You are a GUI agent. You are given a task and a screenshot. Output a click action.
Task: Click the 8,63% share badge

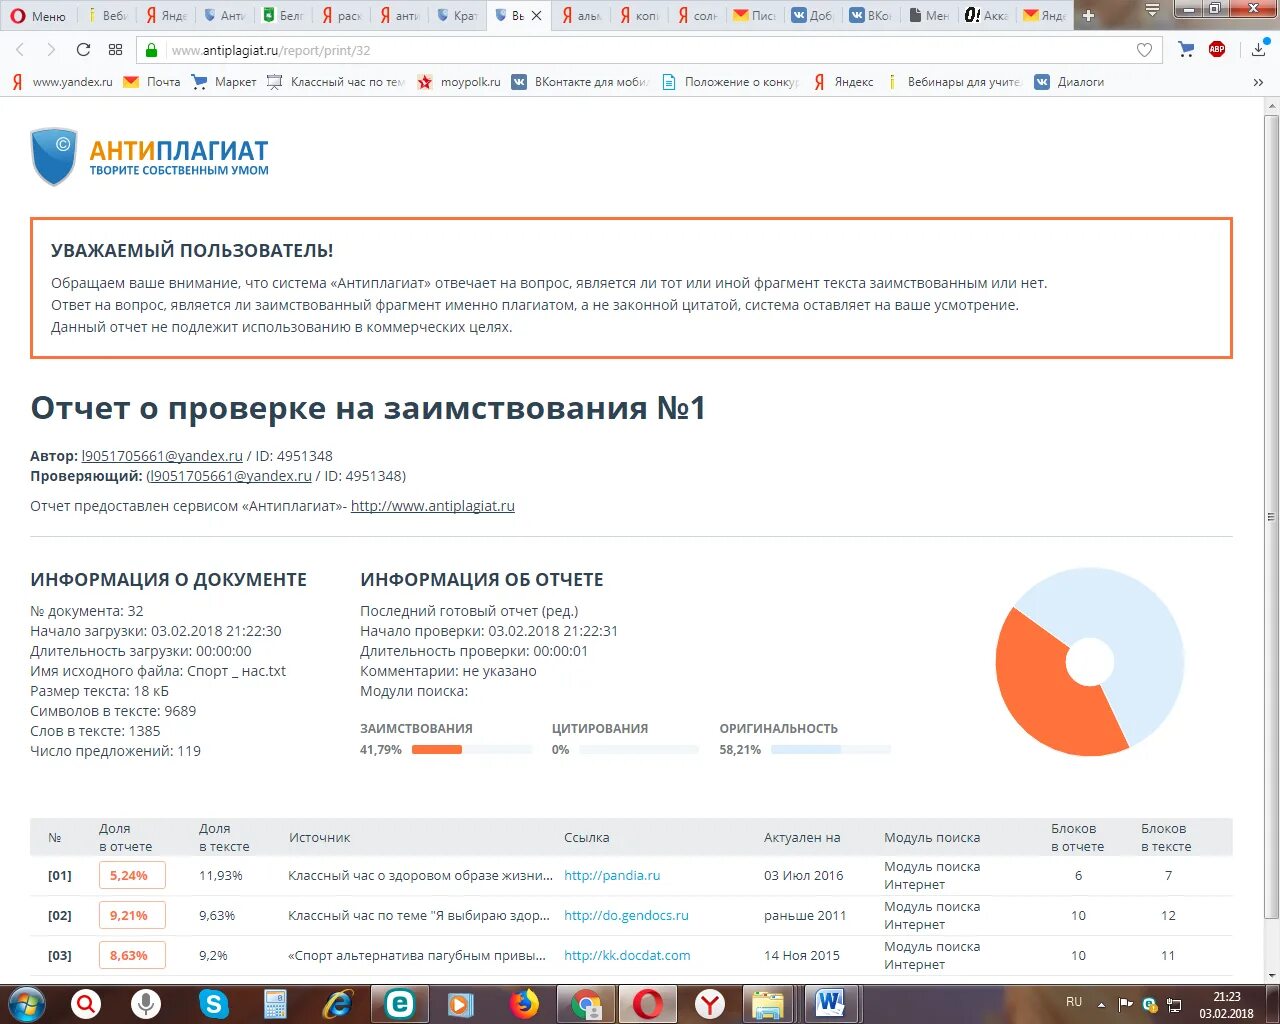tap(132, 955)
